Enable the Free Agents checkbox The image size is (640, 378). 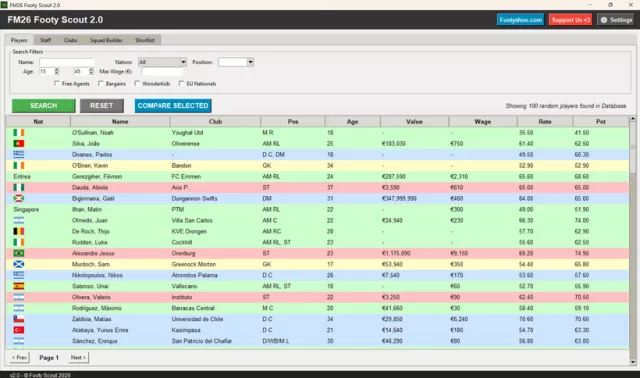click(x=57, y=83)
